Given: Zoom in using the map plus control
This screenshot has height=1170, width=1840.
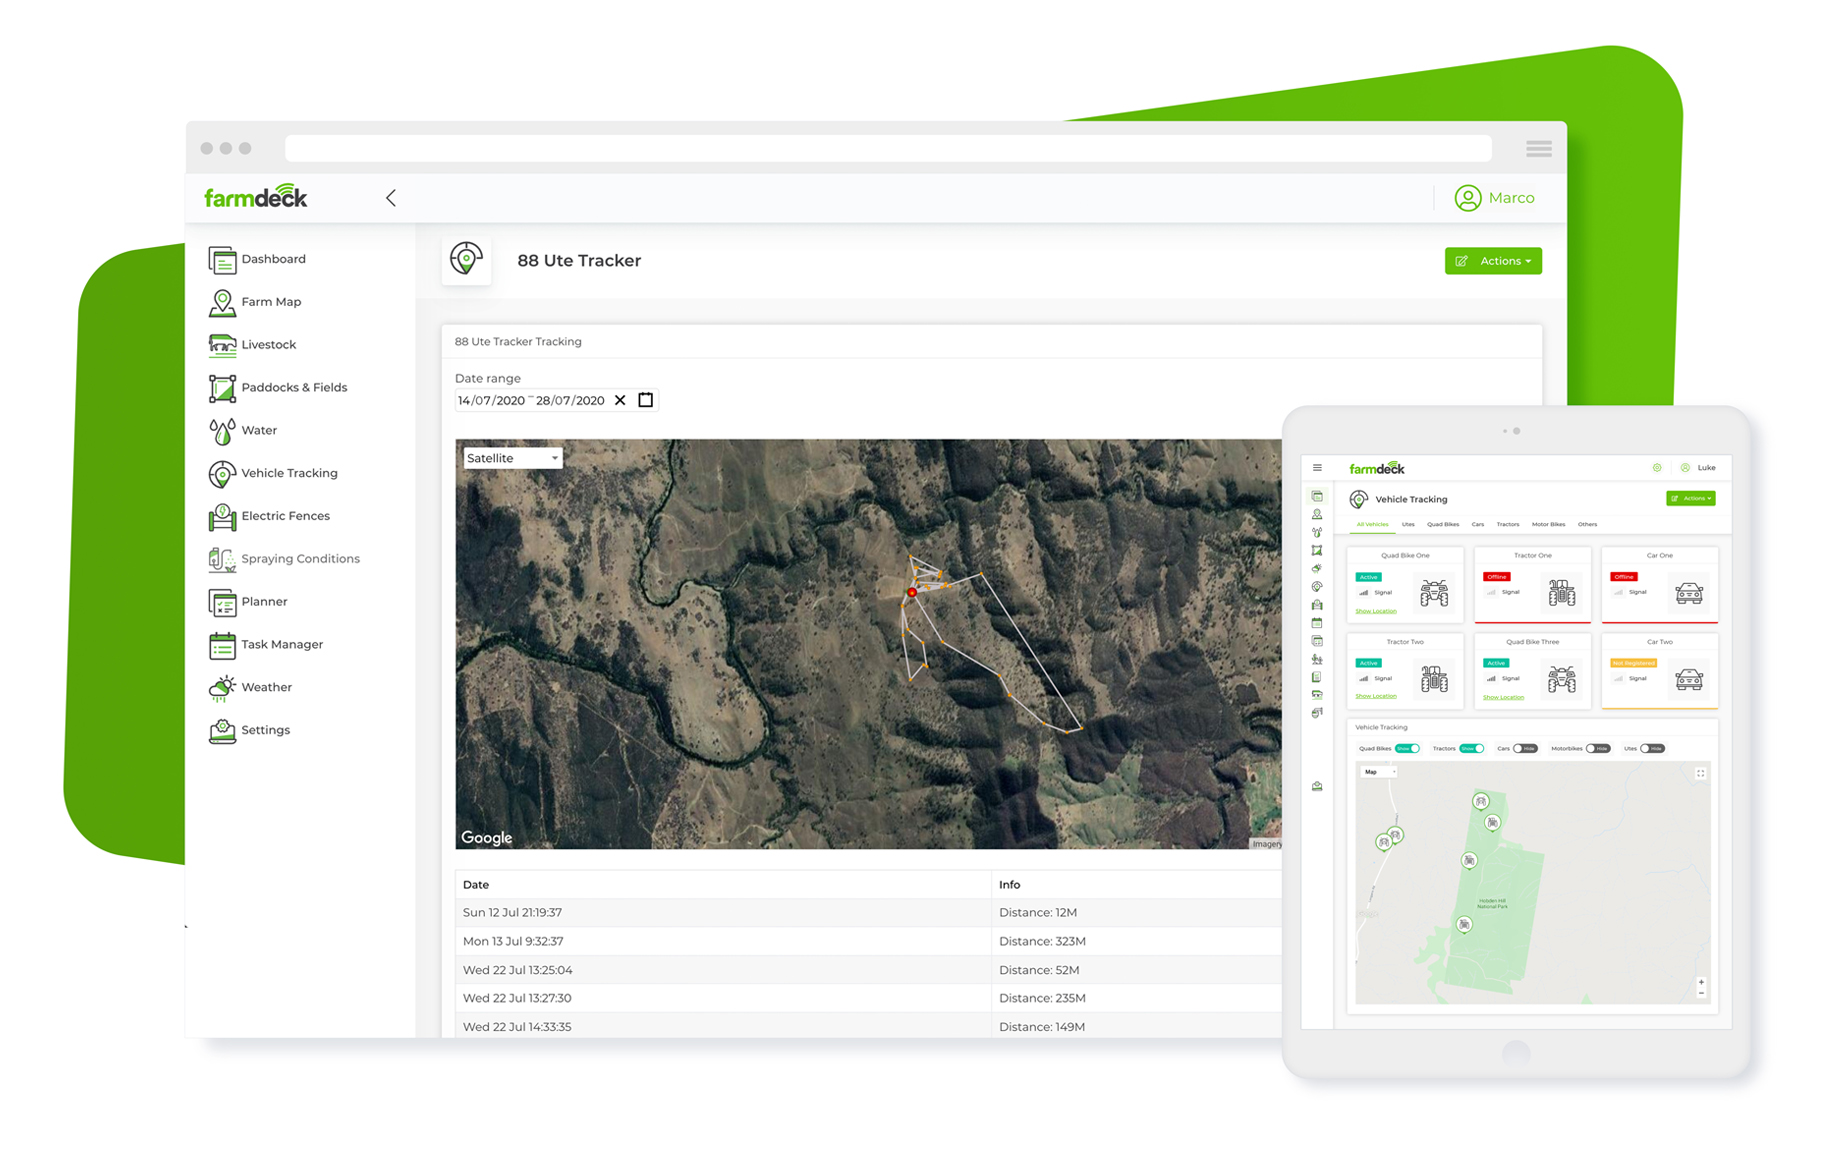Looking at the screenshot, I should 1701,982.
